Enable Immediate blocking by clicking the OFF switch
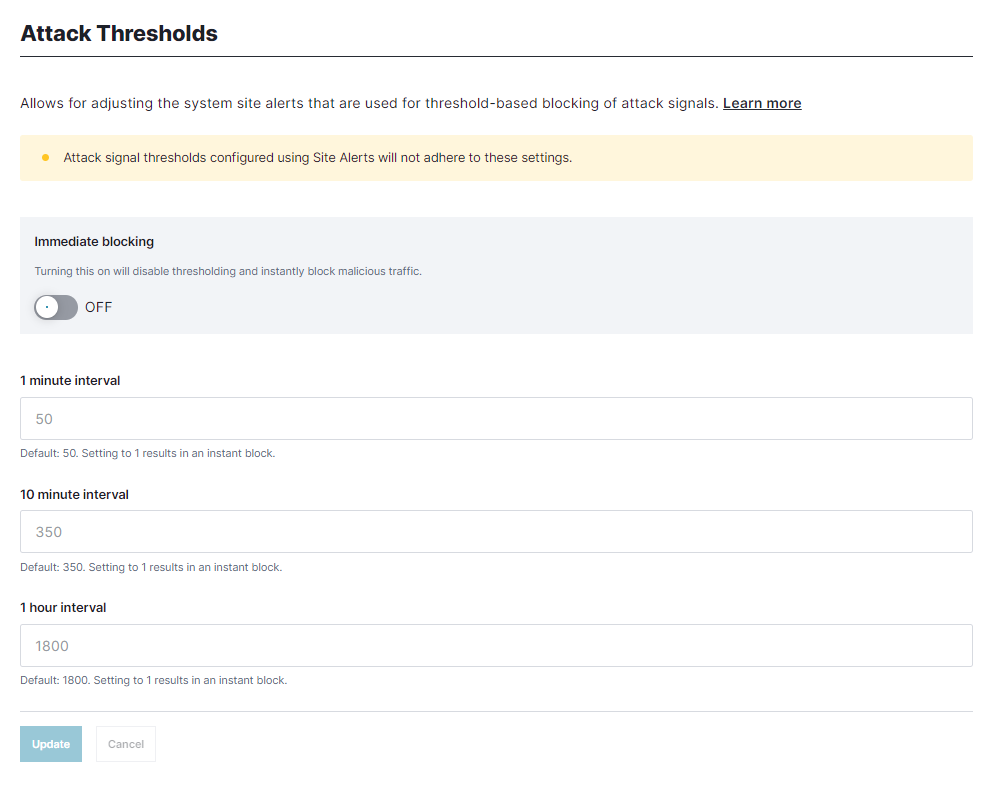This screenshot has width=1004, height=792. tap(55, 307)
